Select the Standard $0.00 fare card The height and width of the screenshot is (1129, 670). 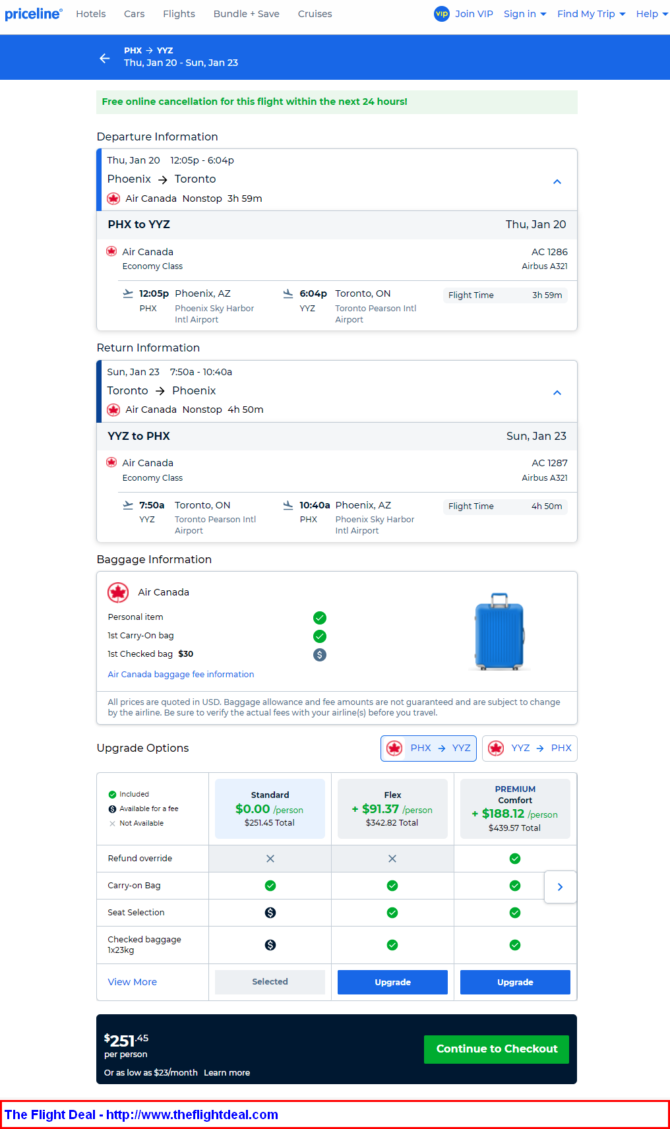click(x=270, y=809)
